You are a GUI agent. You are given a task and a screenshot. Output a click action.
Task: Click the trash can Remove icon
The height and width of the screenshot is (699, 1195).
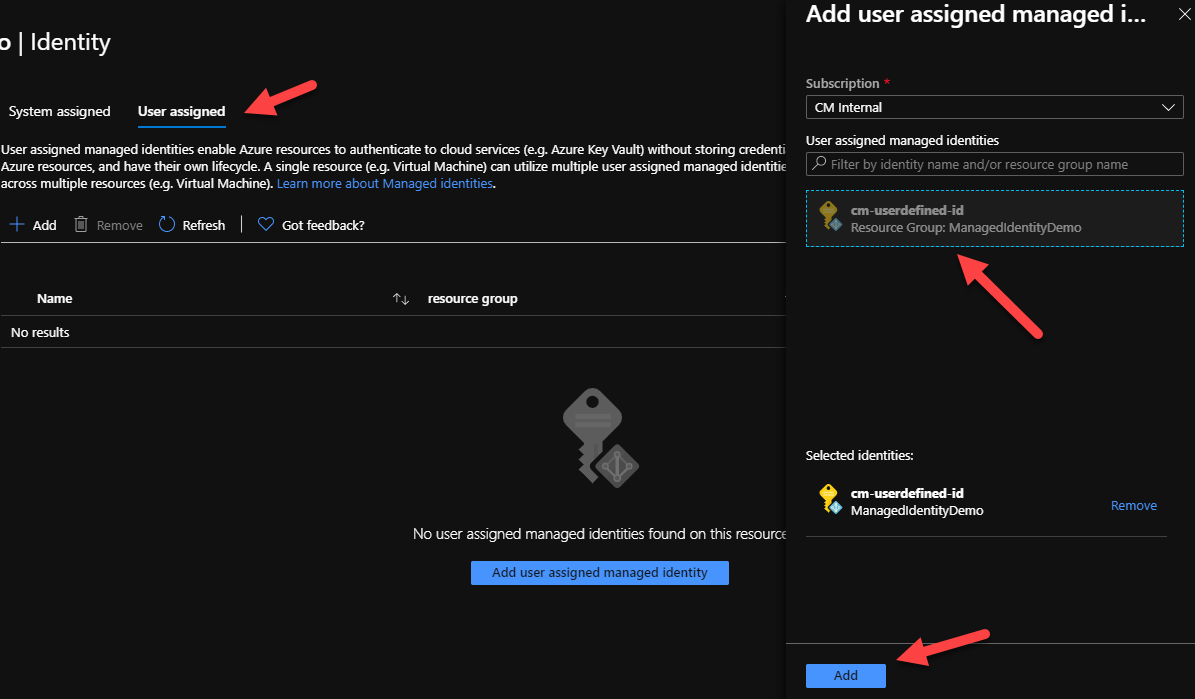pyautogui.click(x=81, y=224)
